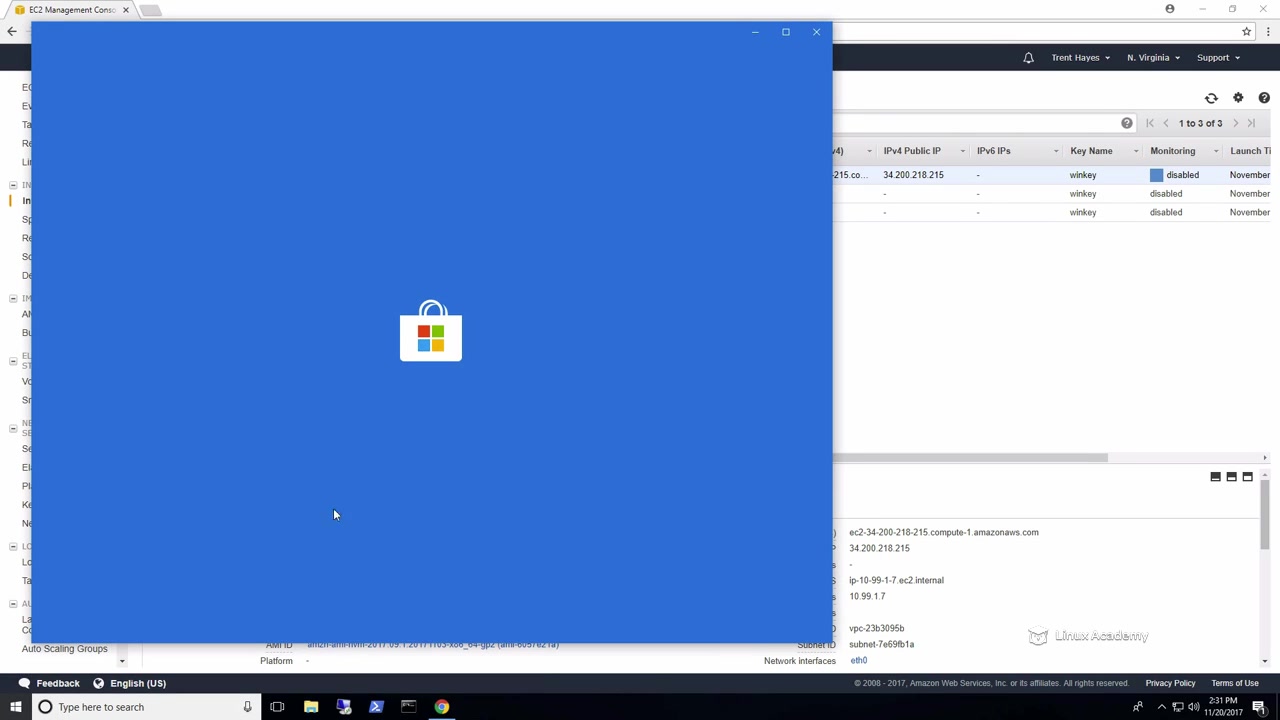Change language from English (US)
The width and height of the screenshot is (1280, 720).
[x=130, y=683]
